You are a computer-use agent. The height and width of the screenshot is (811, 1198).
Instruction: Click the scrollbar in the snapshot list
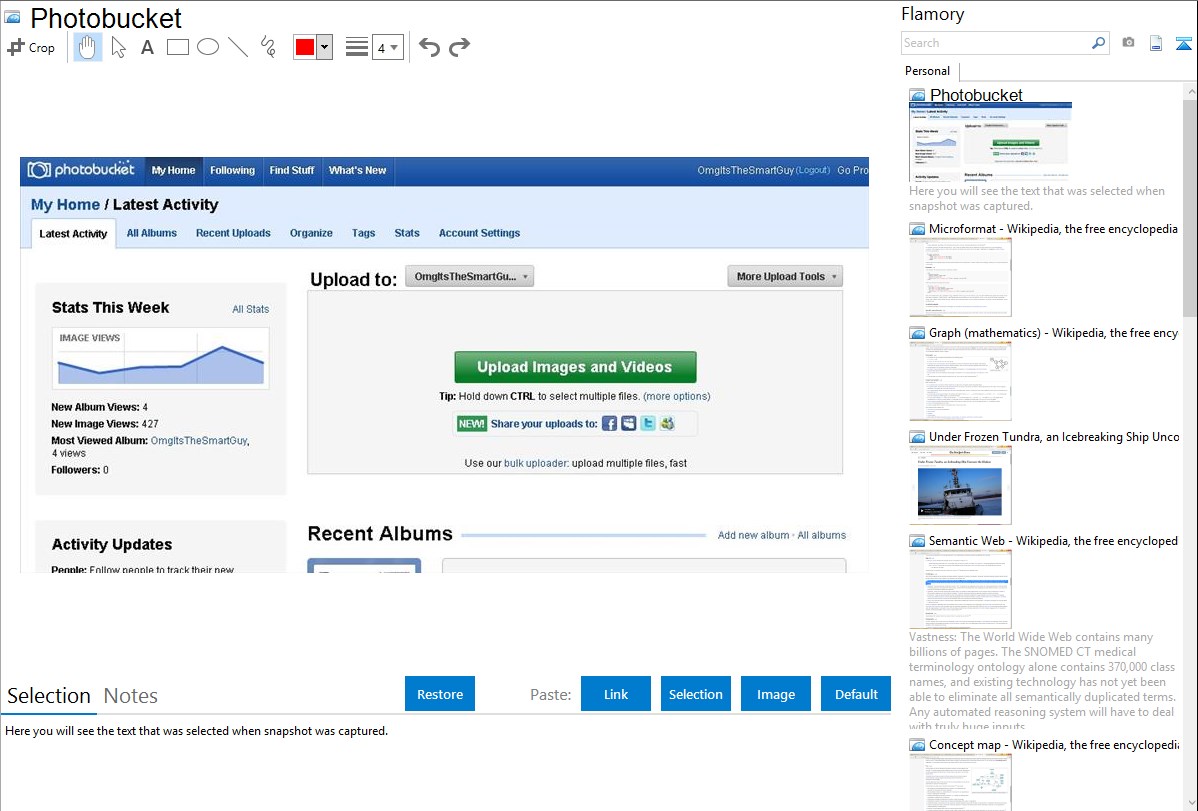1190,208
